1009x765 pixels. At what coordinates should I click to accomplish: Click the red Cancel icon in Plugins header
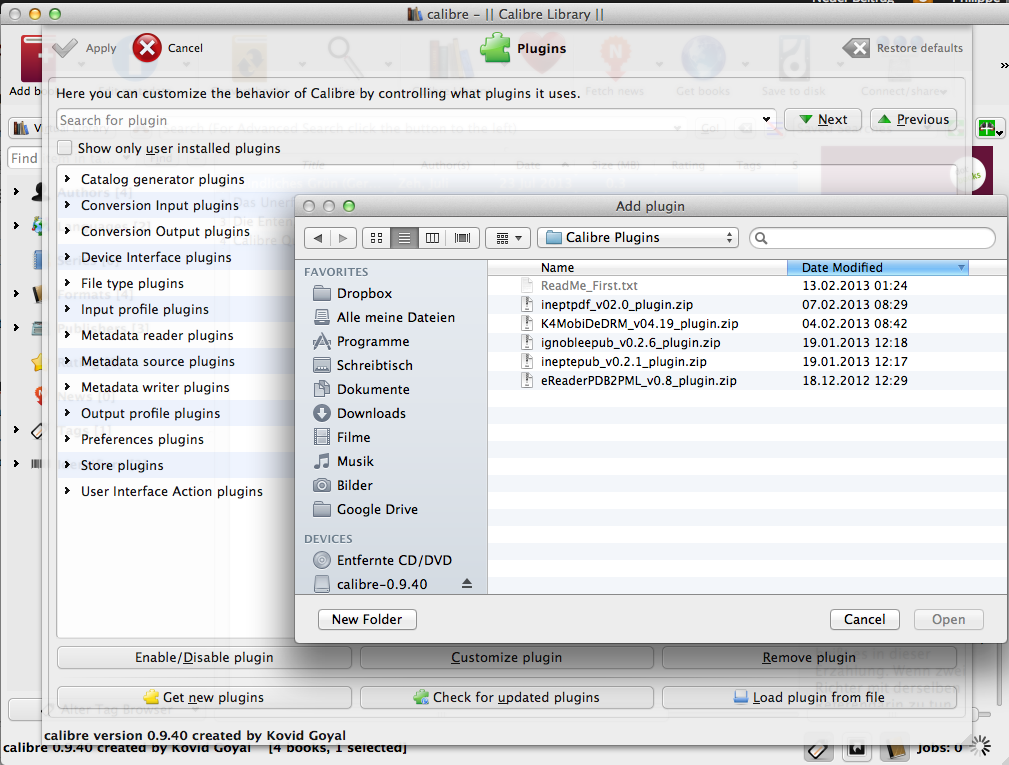point(147,48)
